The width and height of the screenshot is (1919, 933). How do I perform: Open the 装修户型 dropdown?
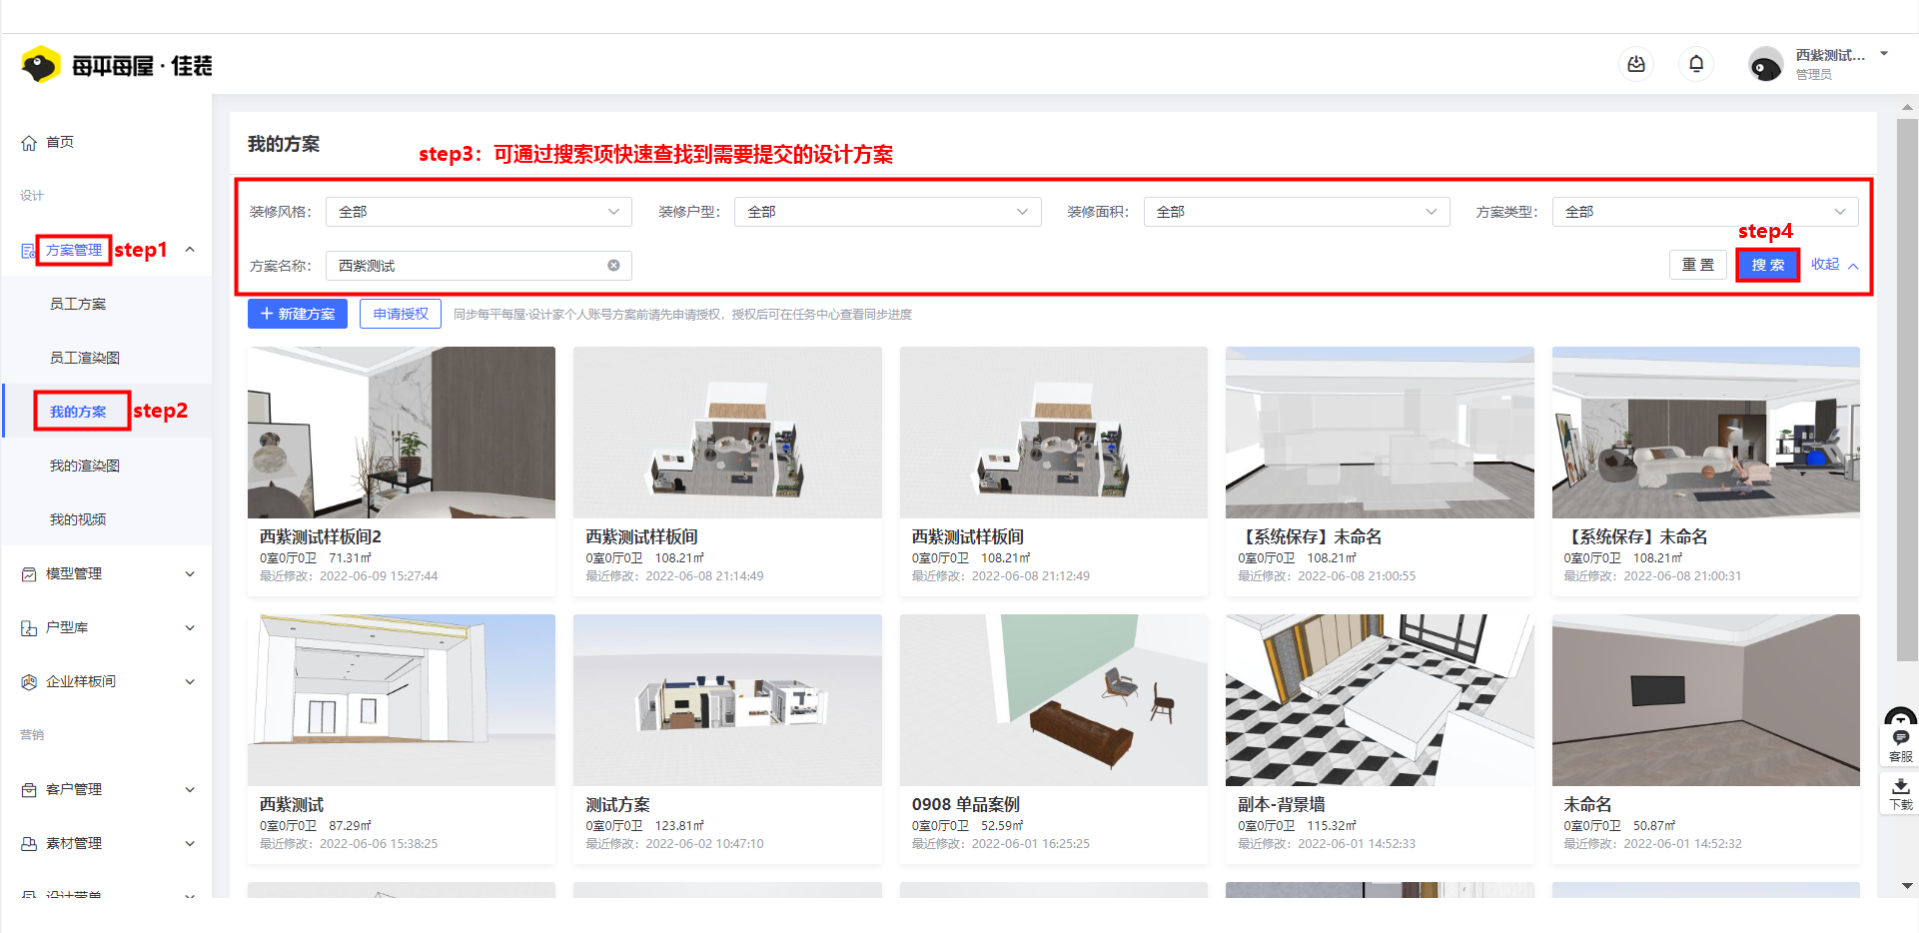[887, 212]
